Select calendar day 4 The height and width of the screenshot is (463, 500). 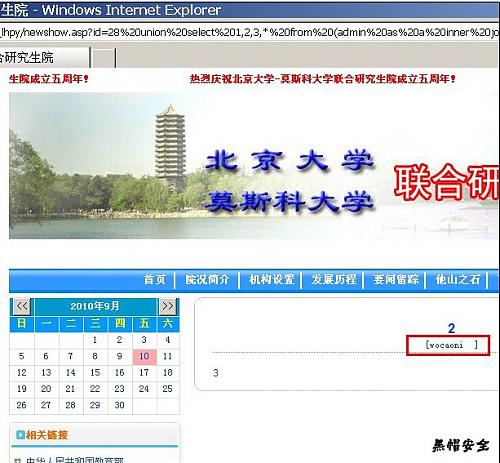coord(168,340)
